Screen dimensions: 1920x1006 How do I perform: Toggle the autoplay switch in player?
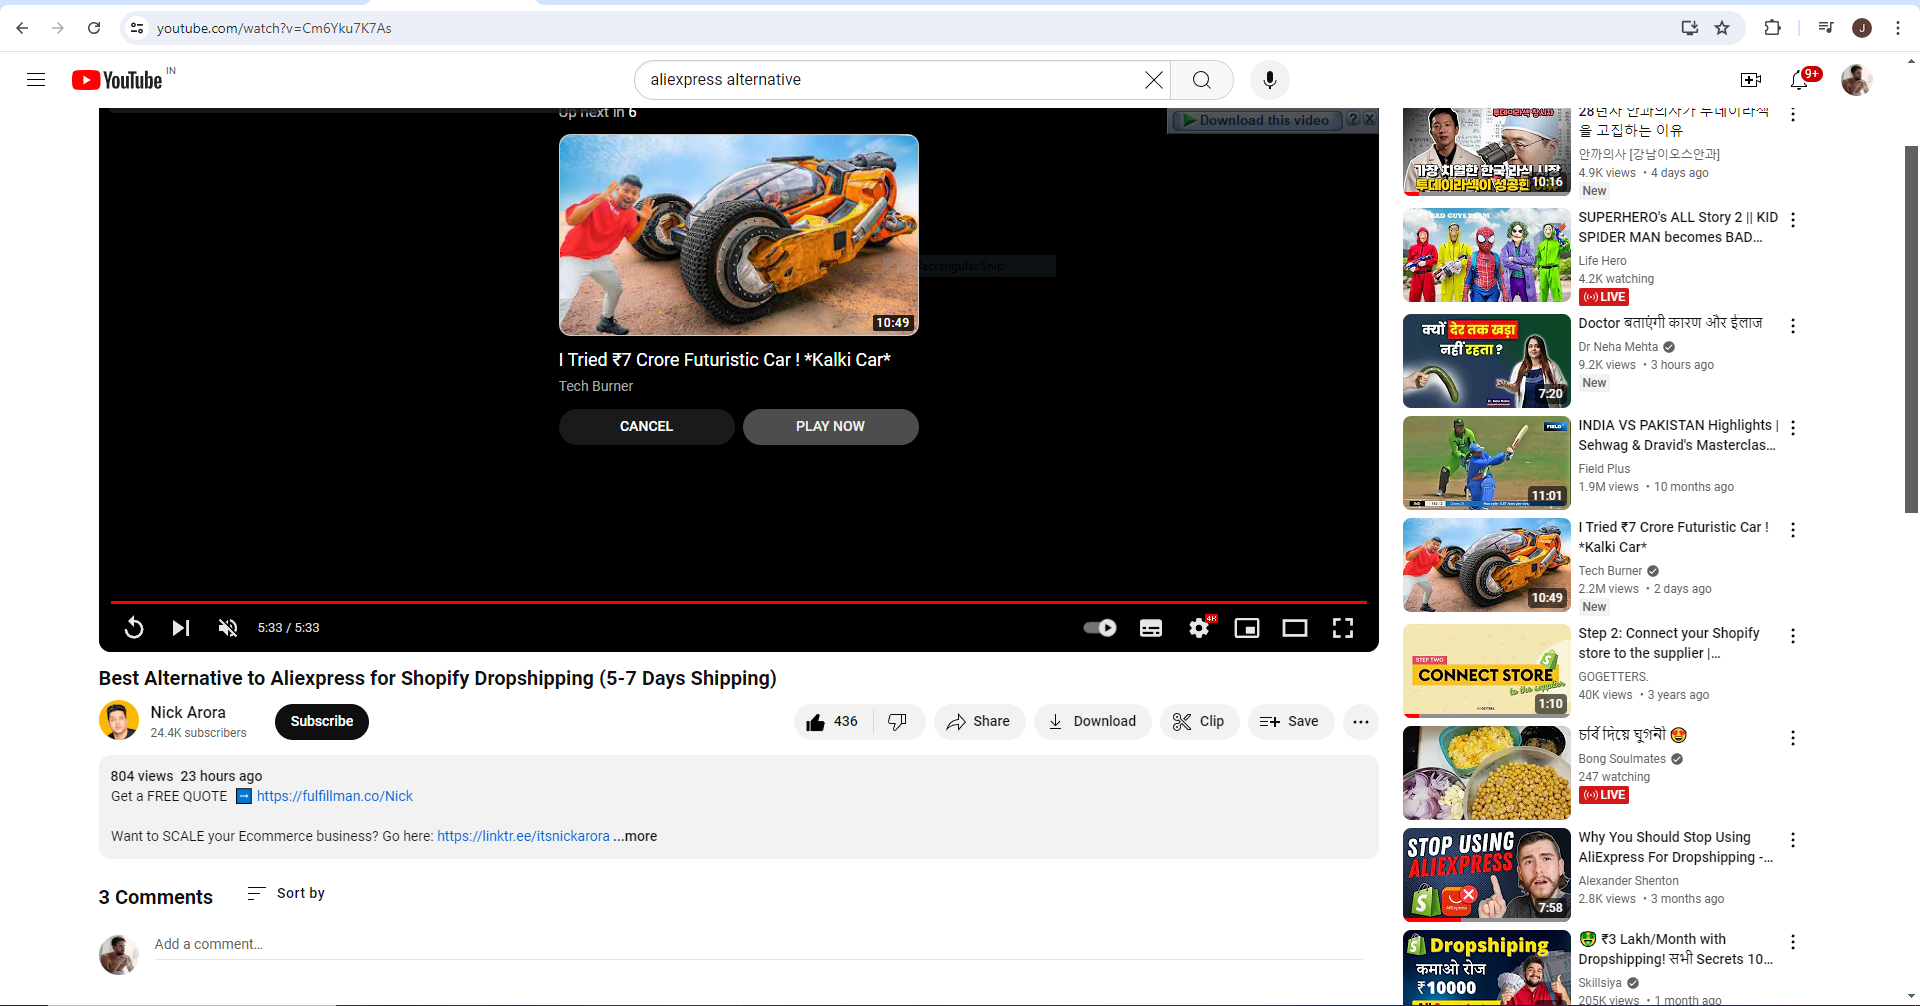[x=1100, y=628]
